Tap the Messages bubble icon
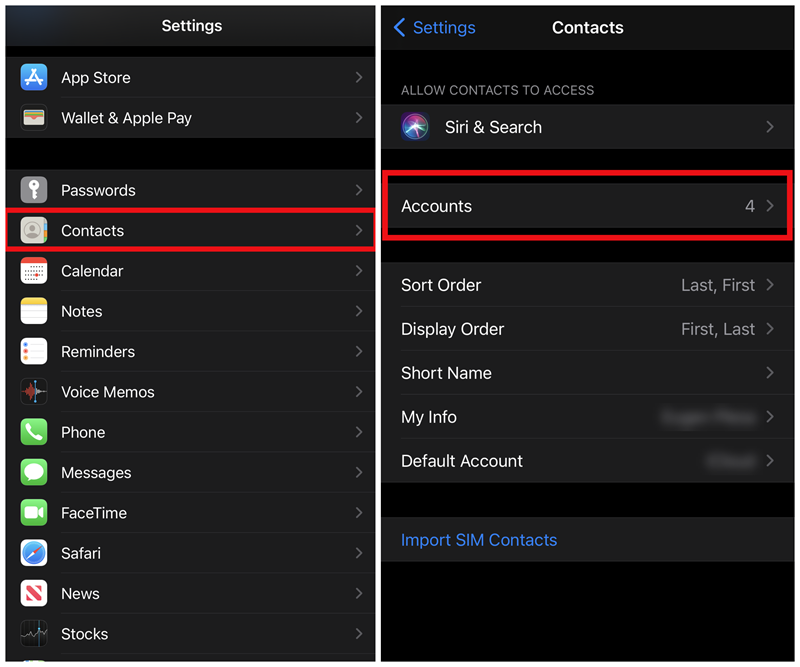The width and height of the screenshot is (800, 667). click(x=34, y=473)
